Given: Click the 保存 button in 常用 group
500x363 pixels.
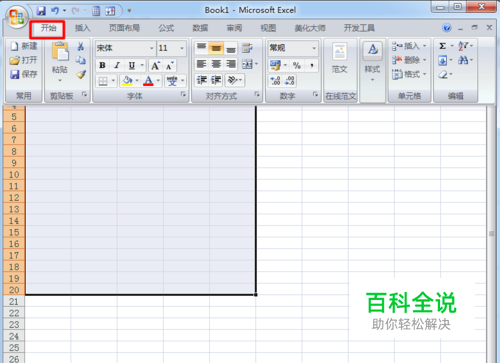Looking at the screenshot, I should click(x=24, y=74).
